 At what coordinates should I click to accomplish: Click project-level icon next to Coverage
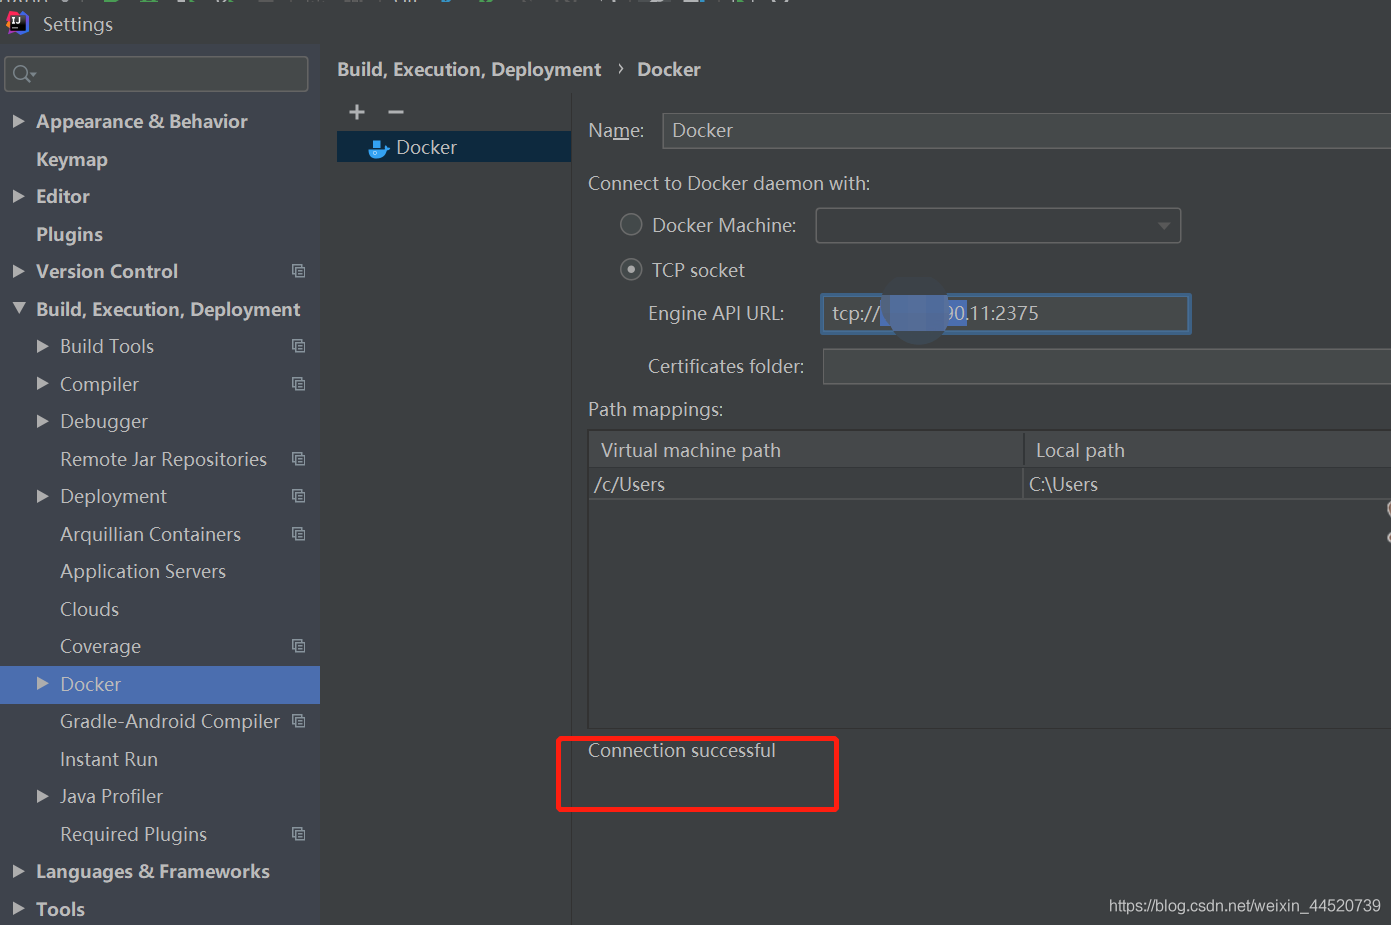point(298,646)
